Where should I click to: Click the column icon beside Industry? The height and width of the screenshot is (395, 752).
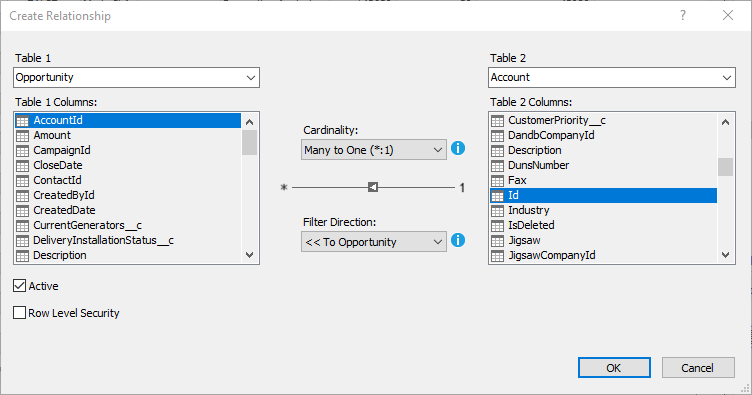(497, 210)
